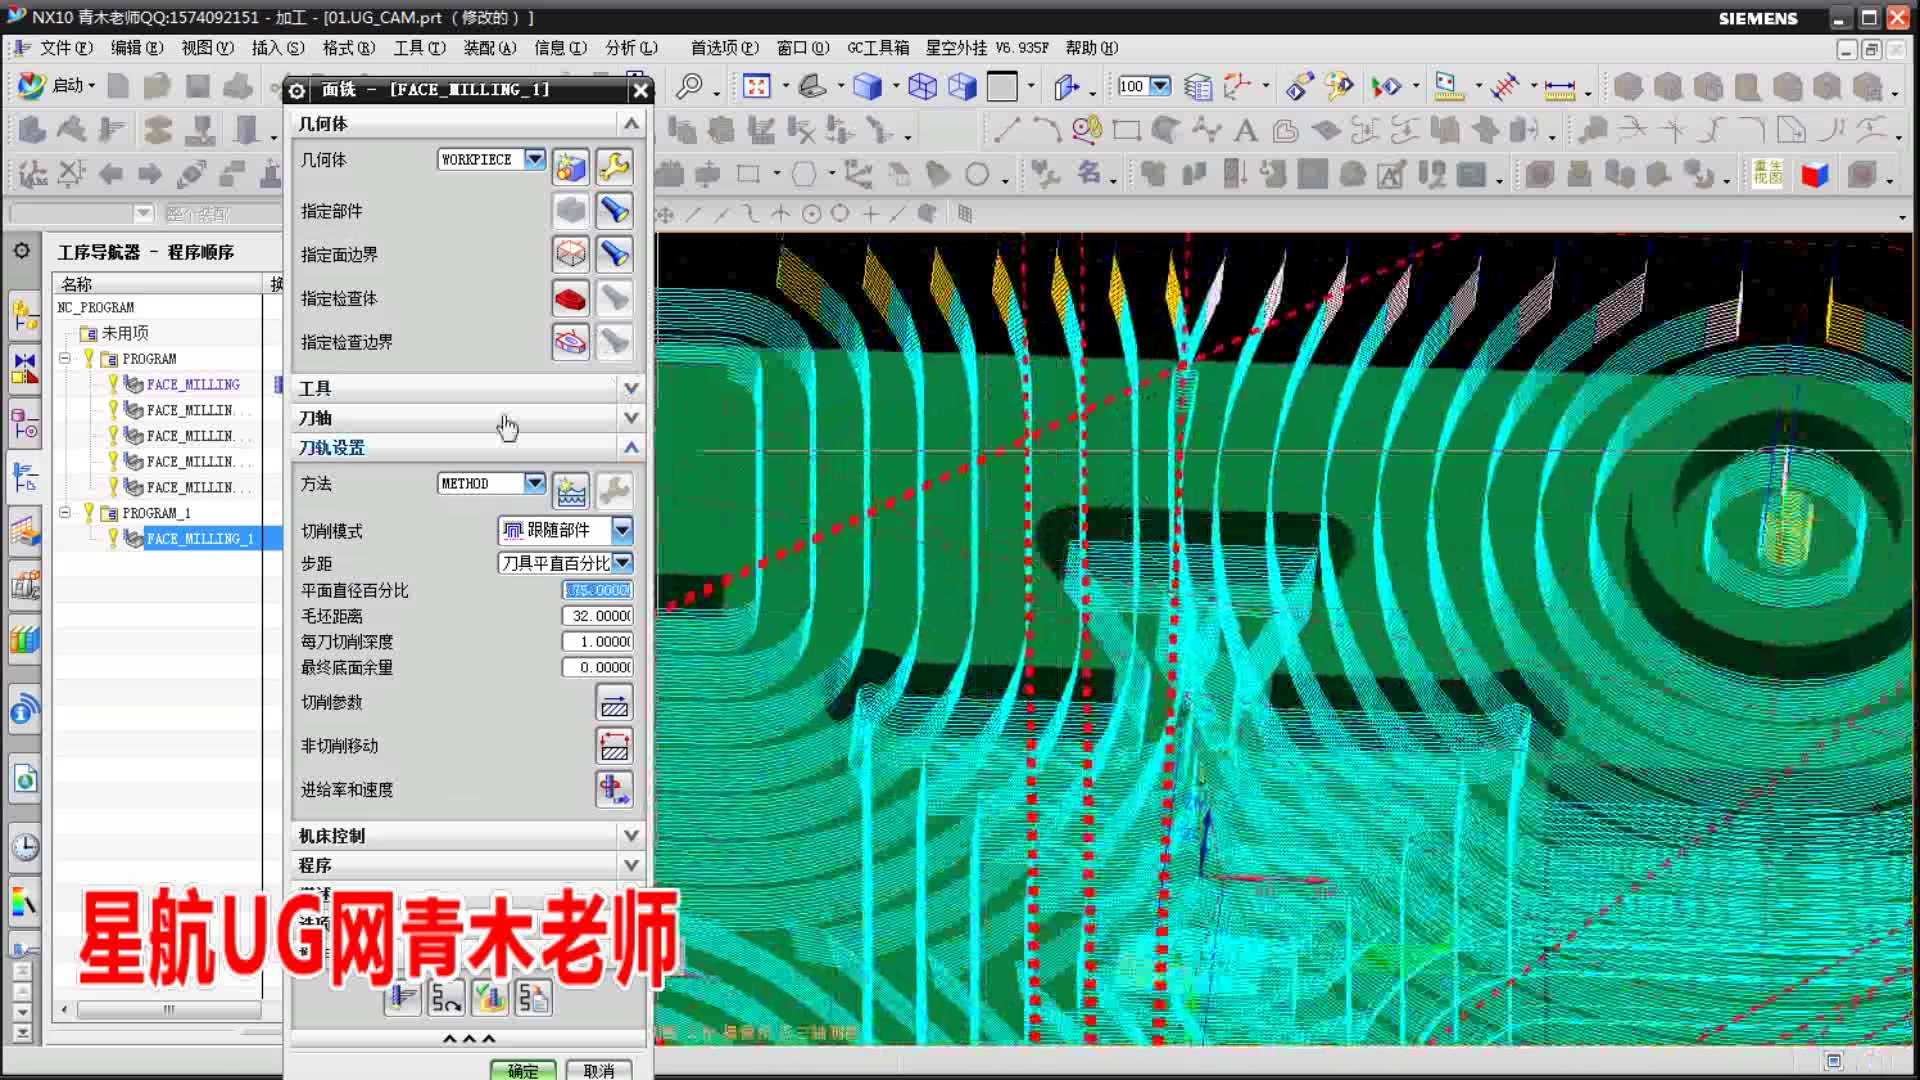Click the cutting parameters (切削参数) icon
Image resolution: width=1920 pixels, height=1080 pixels.
(614, 703)
